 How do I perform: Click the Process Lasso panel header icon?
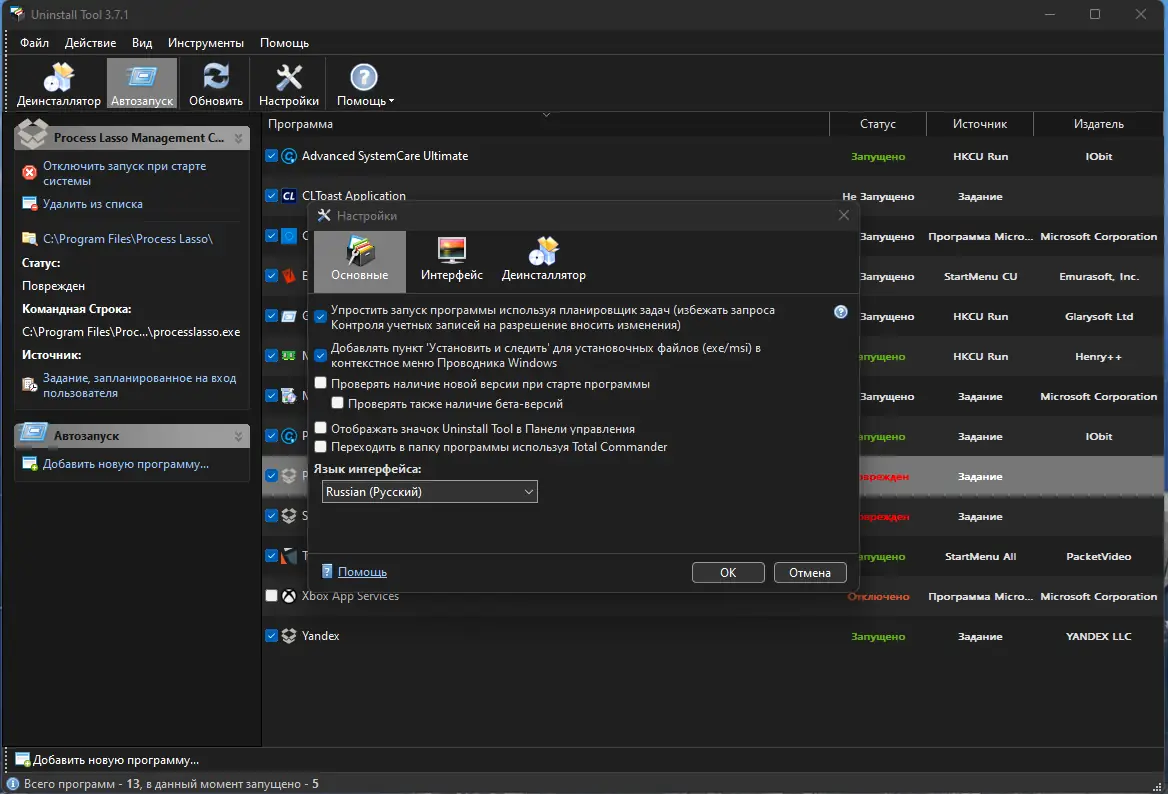[33, 134]
